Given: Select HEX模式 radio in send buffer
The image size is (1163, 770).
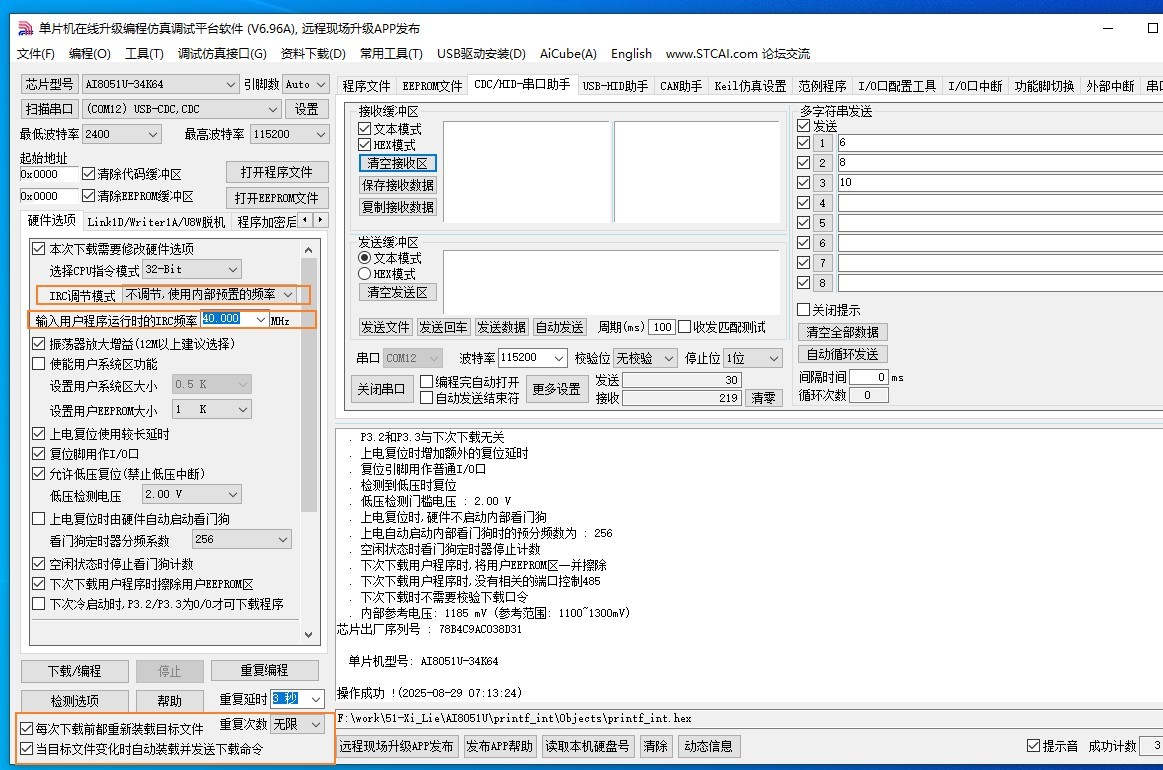Looking at the screenshot, I should pos(365,274).
